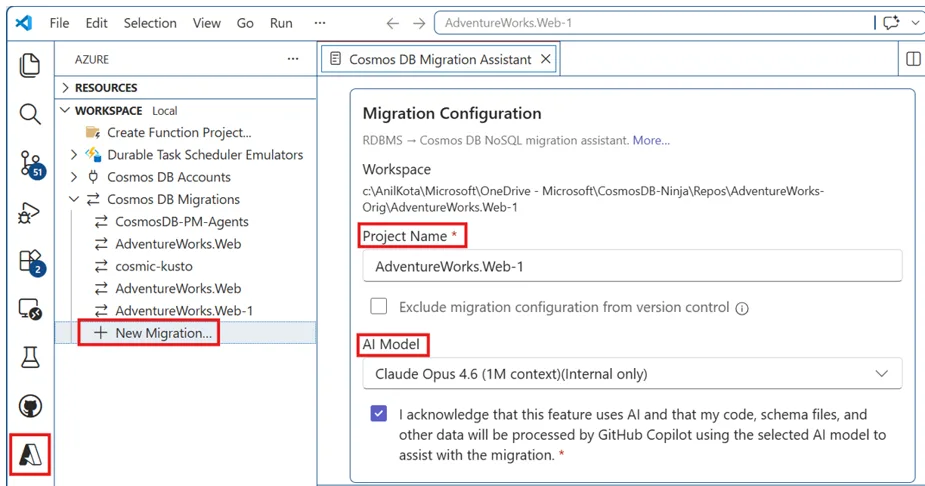The width and height of the screenshot is (925, 486).
Task: Collapse the Cosmos DB Migrations node
Action: tap(74, 199)
